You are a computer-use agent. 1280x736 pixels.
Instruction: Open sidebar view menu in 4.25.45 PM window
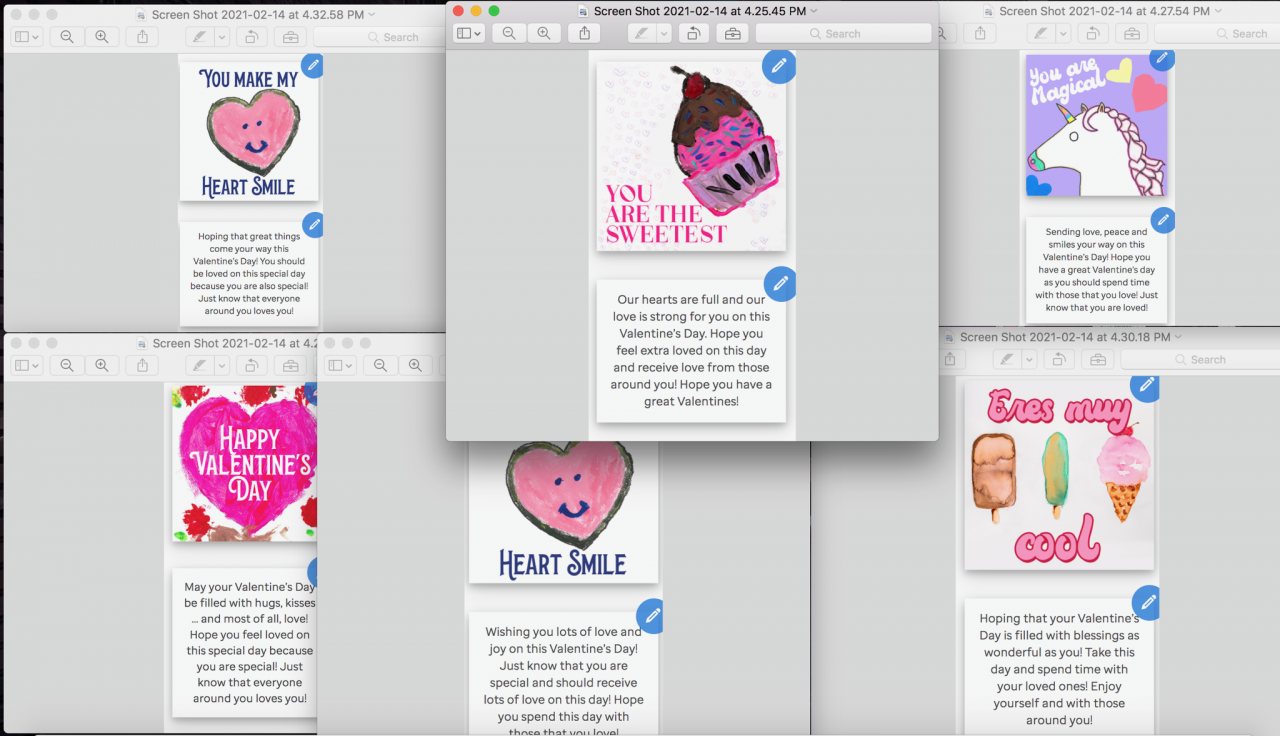click(468, 33)
